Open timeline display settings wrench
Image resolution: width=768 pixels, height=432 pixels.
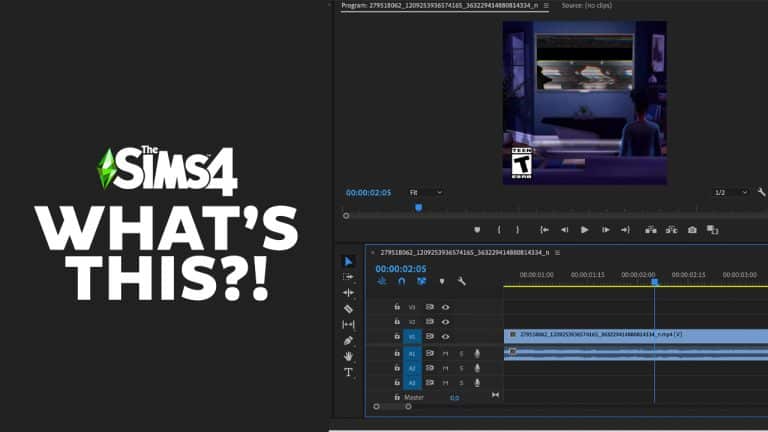[x=461, y=281]
